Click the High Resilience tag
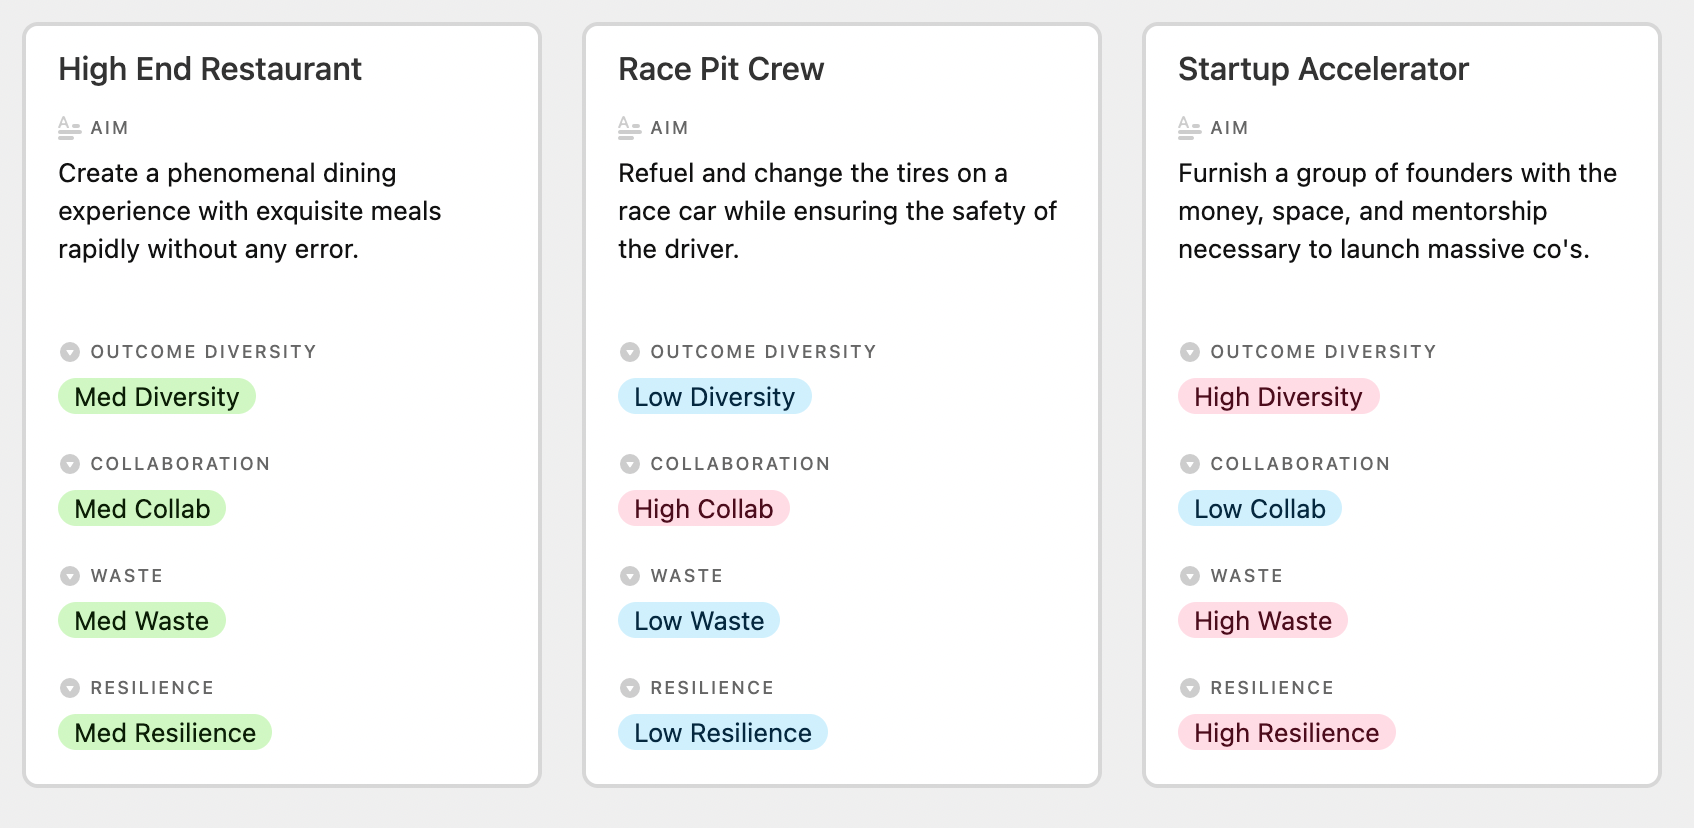This screenshot has height=828, width=1694. coord(1287,733)
